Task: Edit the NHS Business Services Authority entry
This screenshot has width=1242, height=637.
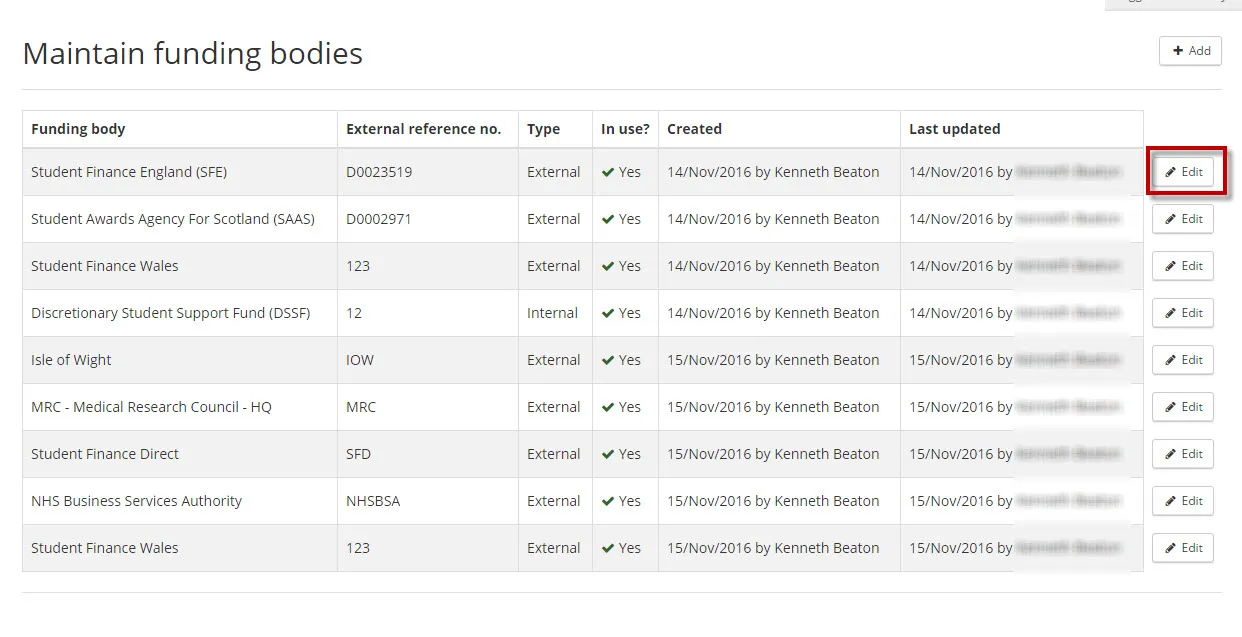Action: pos(1183,501)
